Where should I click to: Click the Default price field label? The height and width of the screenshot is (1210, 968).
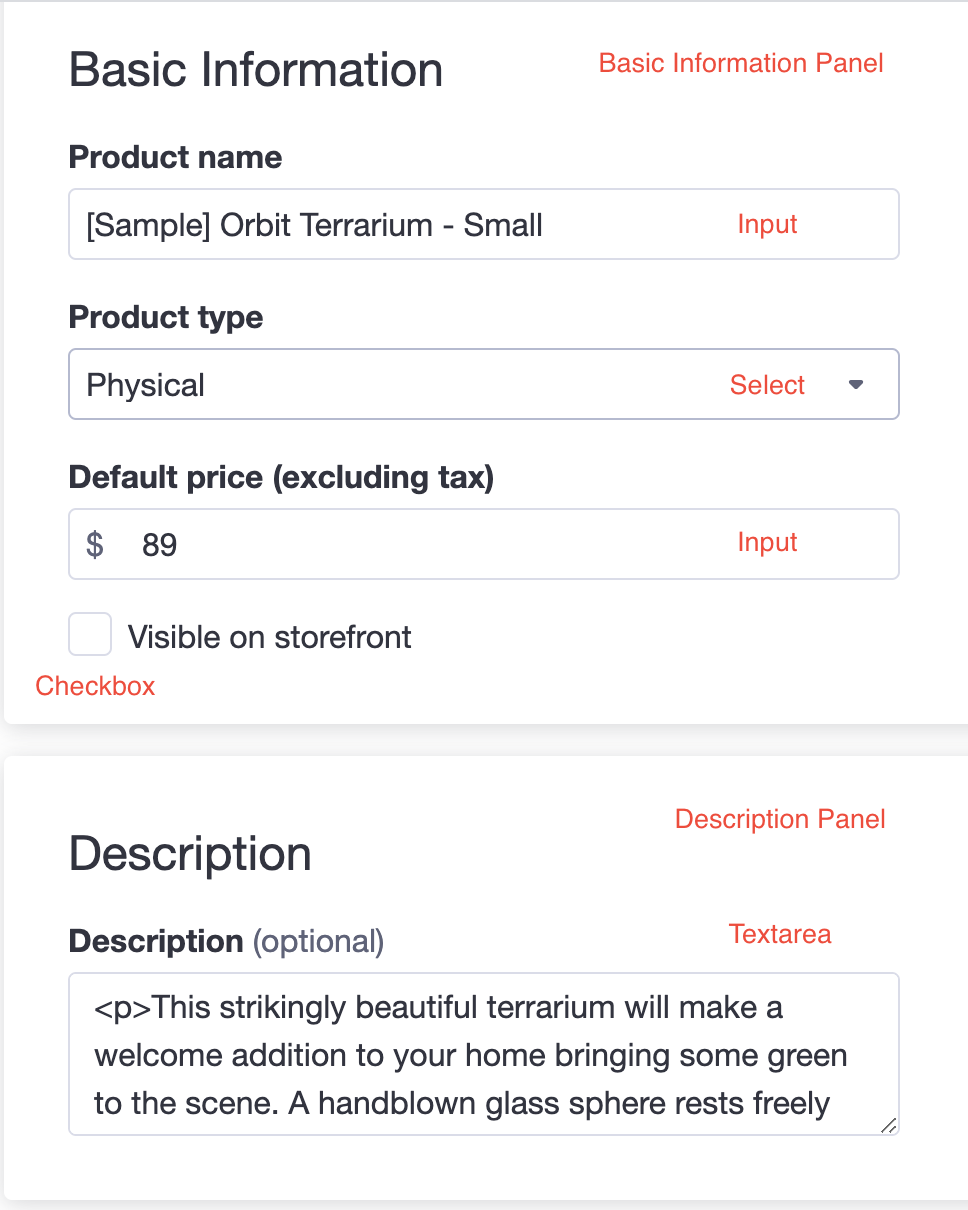pyautogui.click(x=280, y=477)
